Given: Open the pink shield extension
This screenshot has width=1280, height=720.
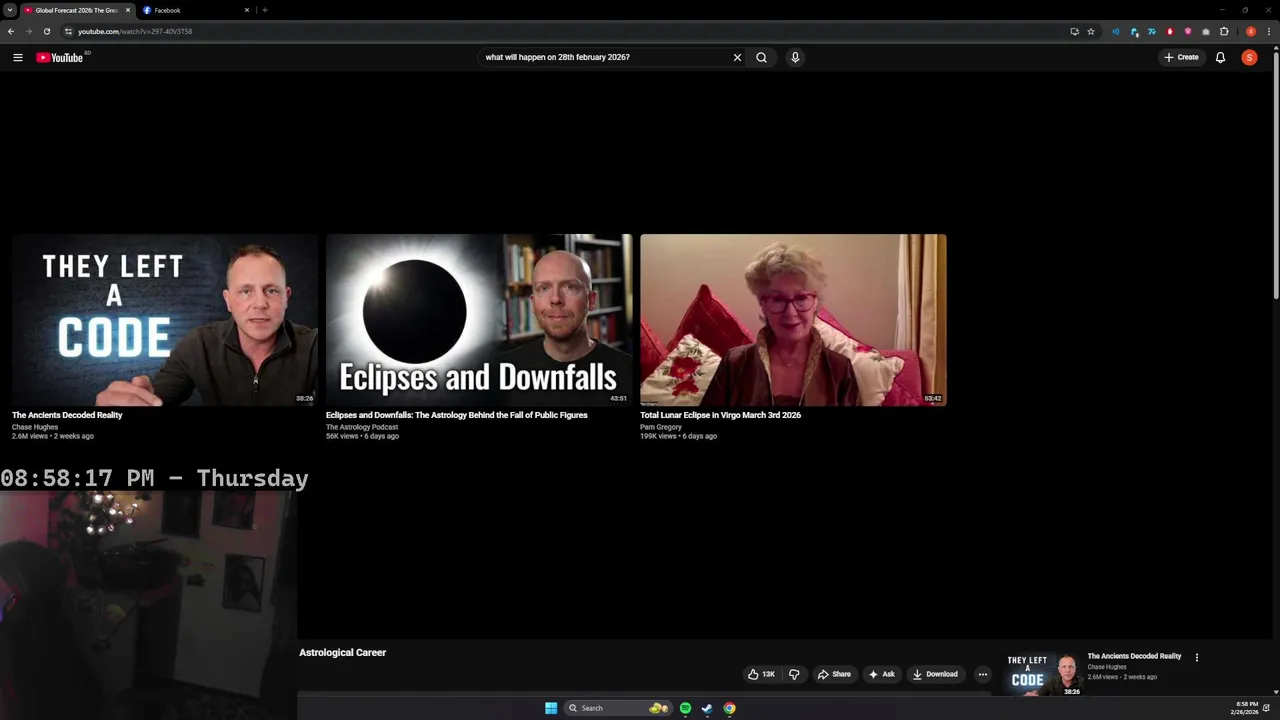Looking at the screenshot, I should coord(1188,31).
